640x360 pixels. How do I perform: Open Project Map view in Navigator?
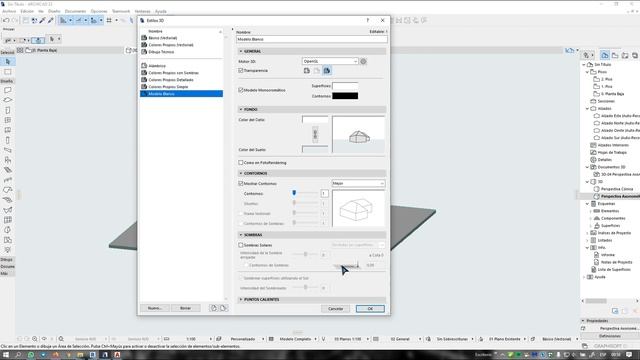point(605,55)
